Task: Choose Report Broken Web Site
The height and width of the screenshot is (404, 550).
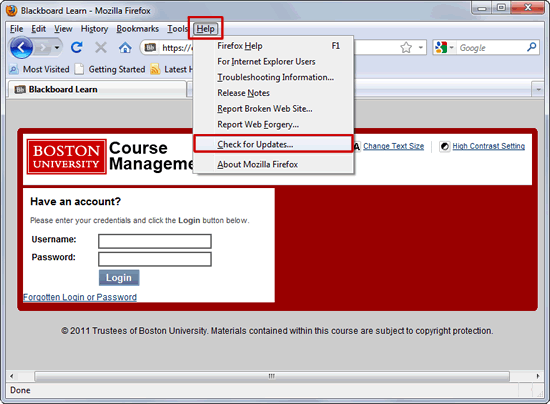Action: click(273, 109)
